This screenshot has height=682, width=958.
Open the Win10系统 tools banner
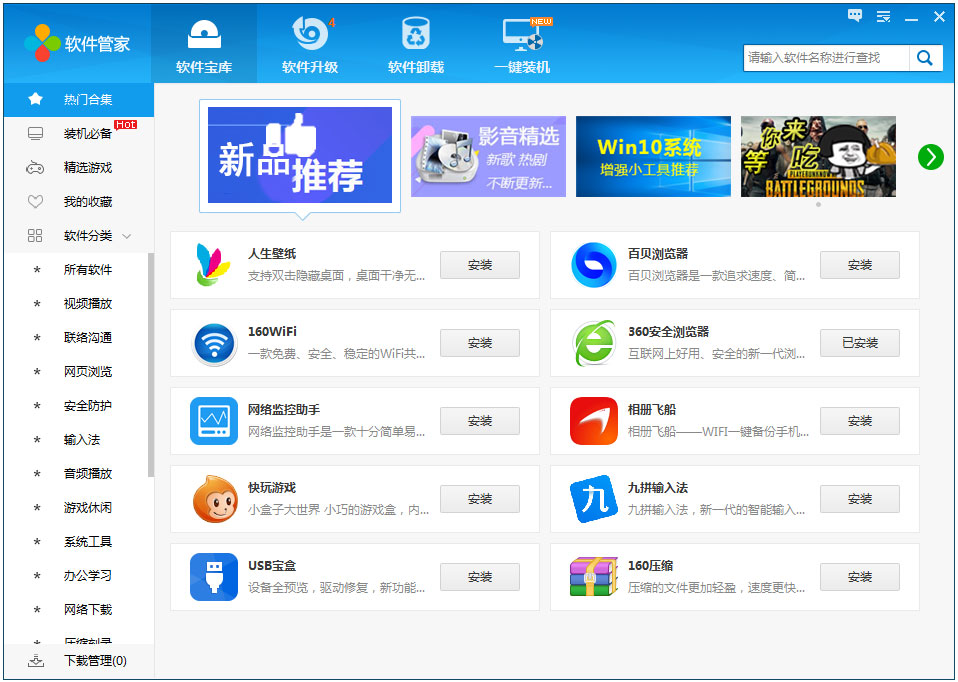pos(653,156)
